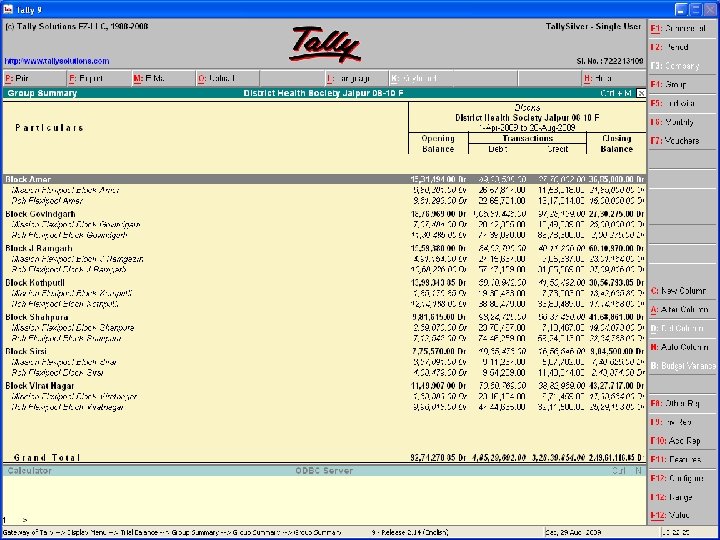The image size is (720, 540).
Task: Click the F11: Features button
Action: click(x=683, y=460)
